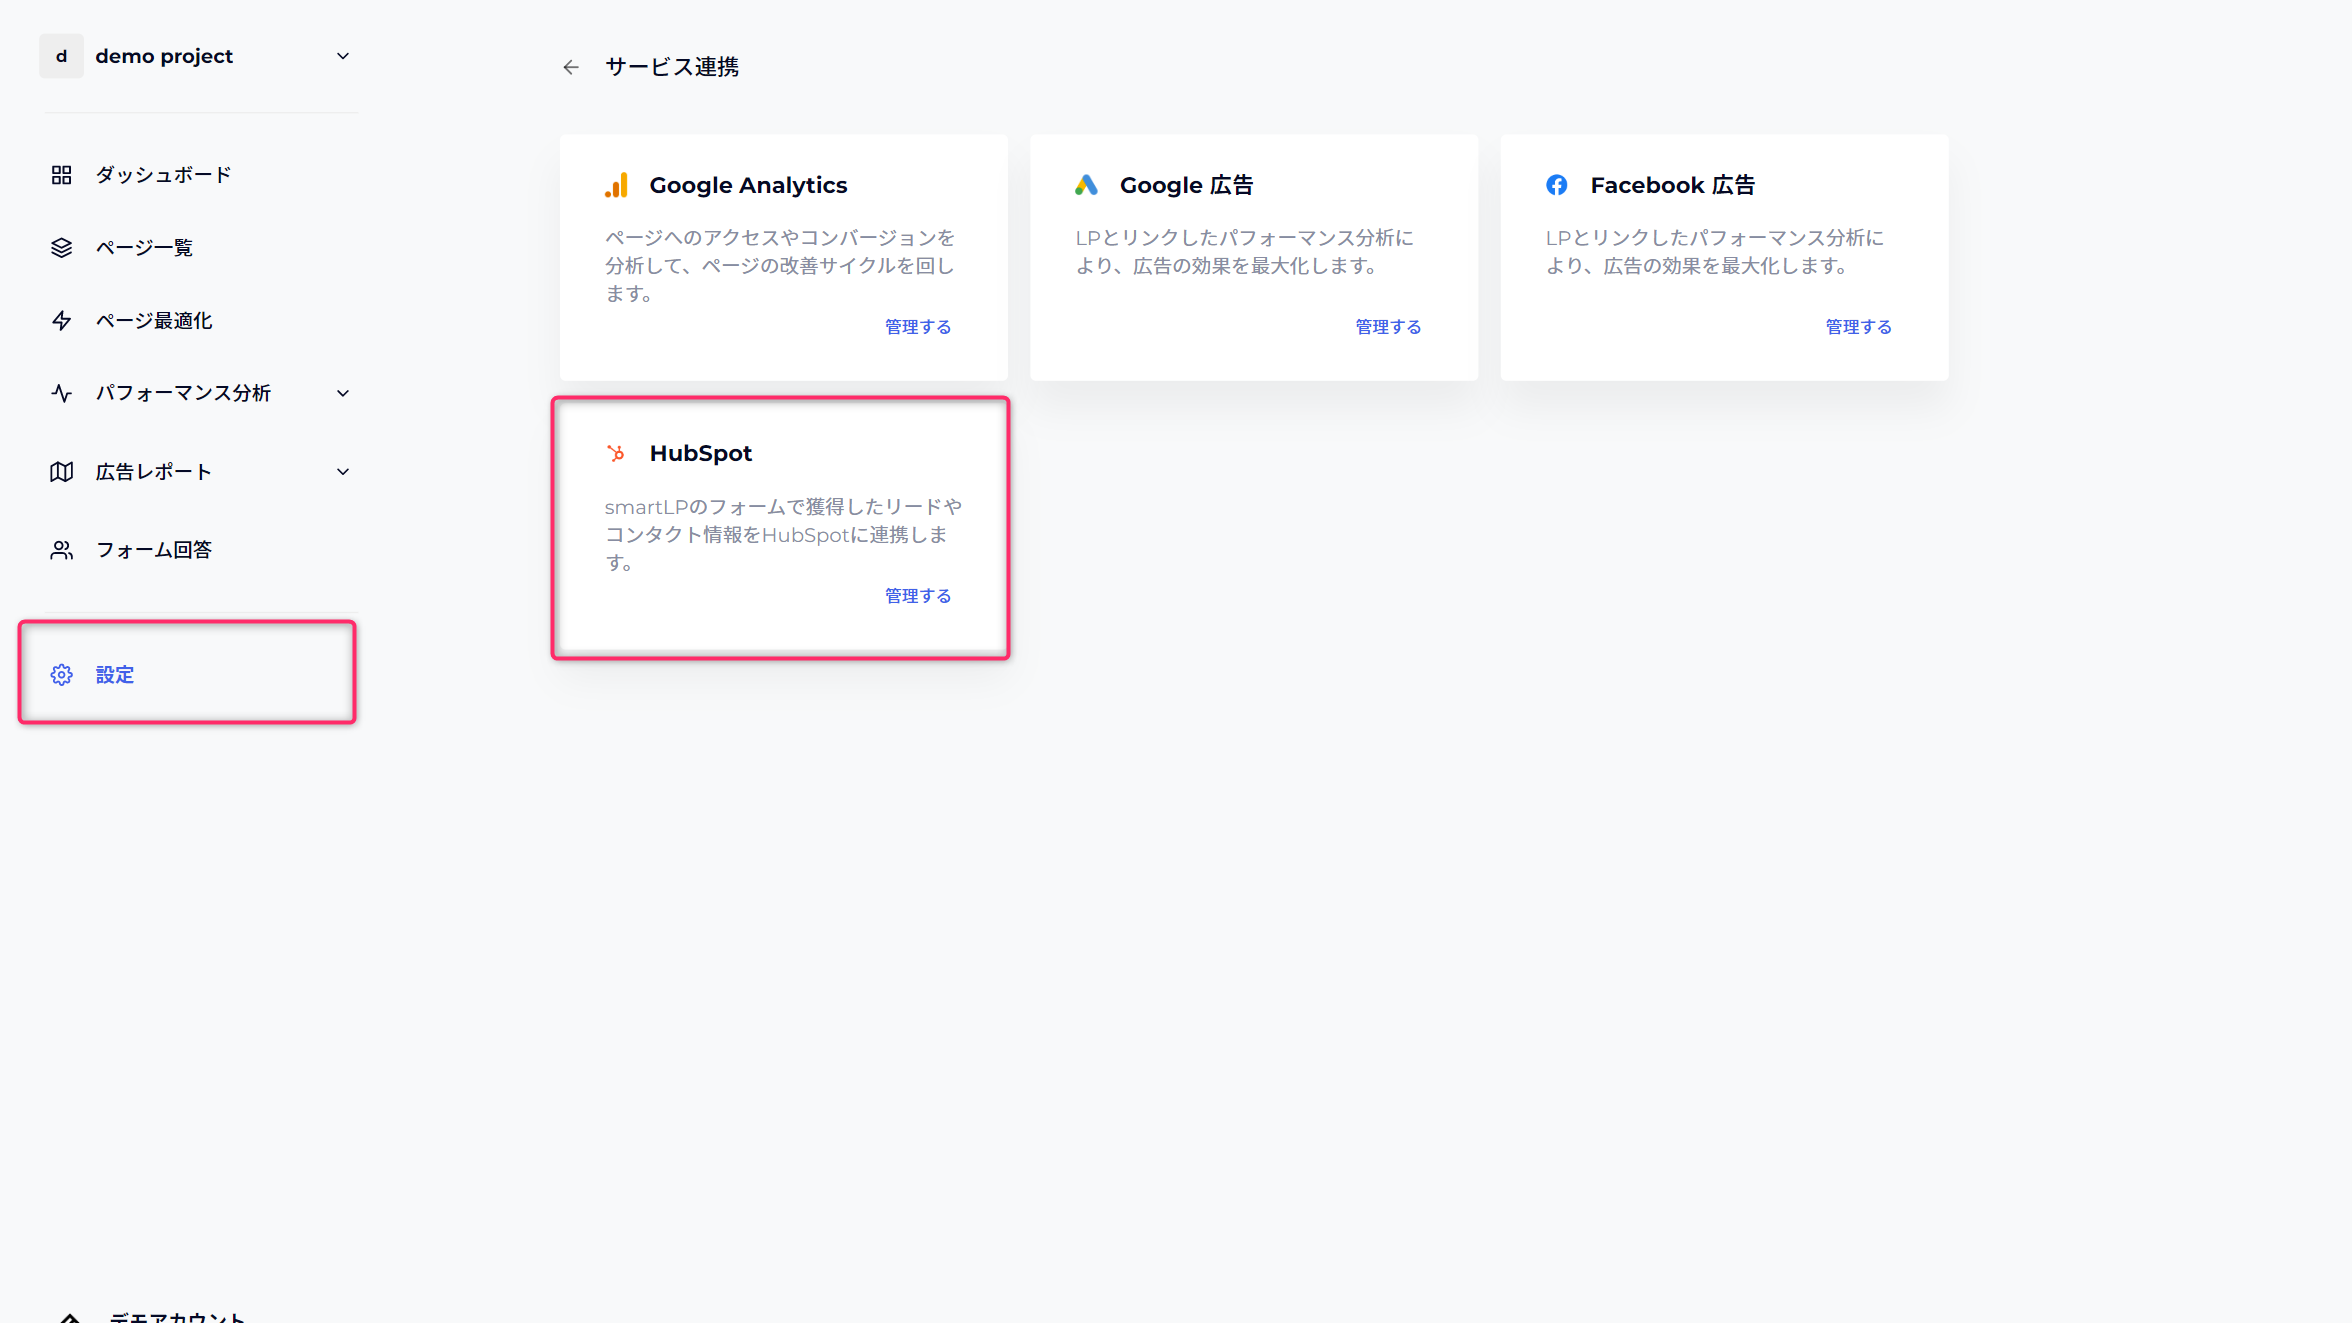Viewport: 2352px width, 1323px height.
Task: Click the back arrow next to サービス連携
Action: (x=570, y=67)
